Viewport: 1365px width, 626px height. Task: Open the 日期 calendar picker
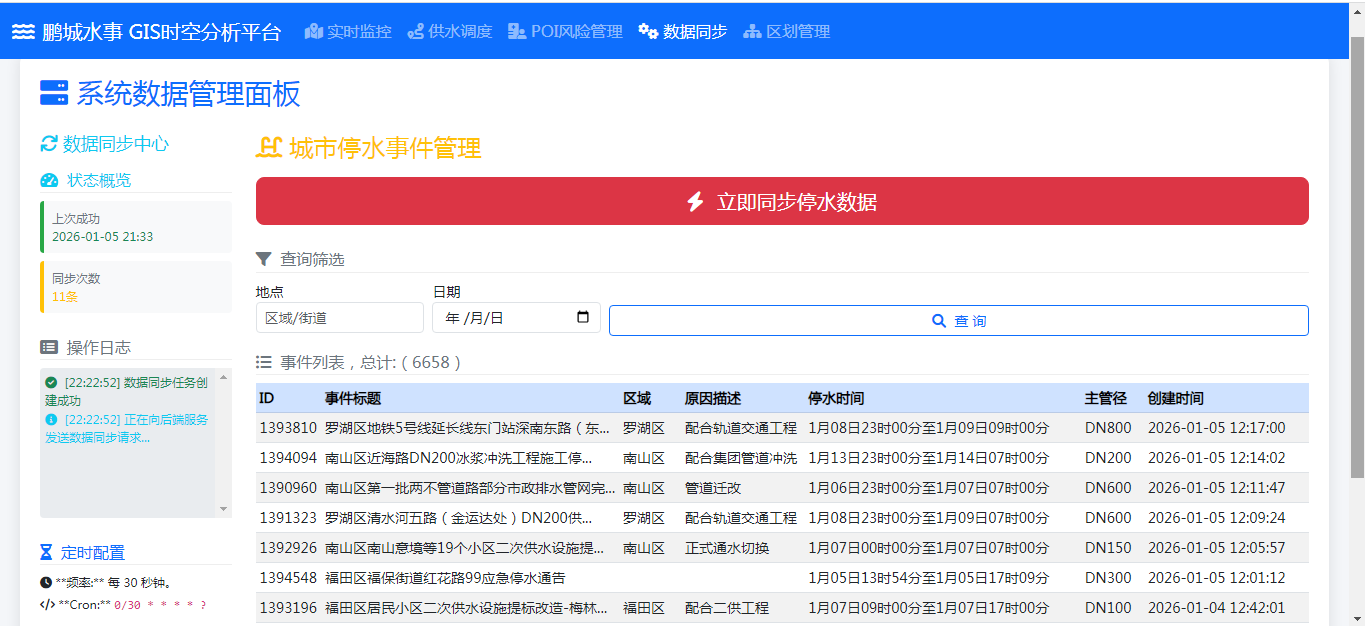click(583, 317)
